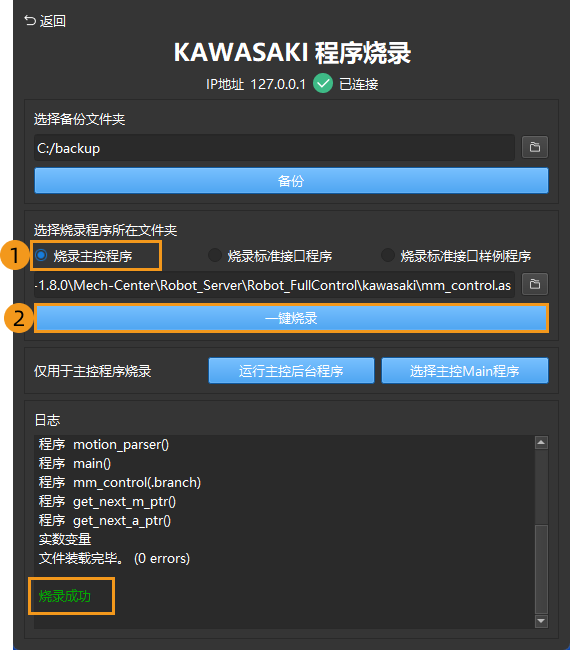This screenshot has width=570, height=650.
Task: Click the mm_control.as path field
Action: tap(274, 285)
